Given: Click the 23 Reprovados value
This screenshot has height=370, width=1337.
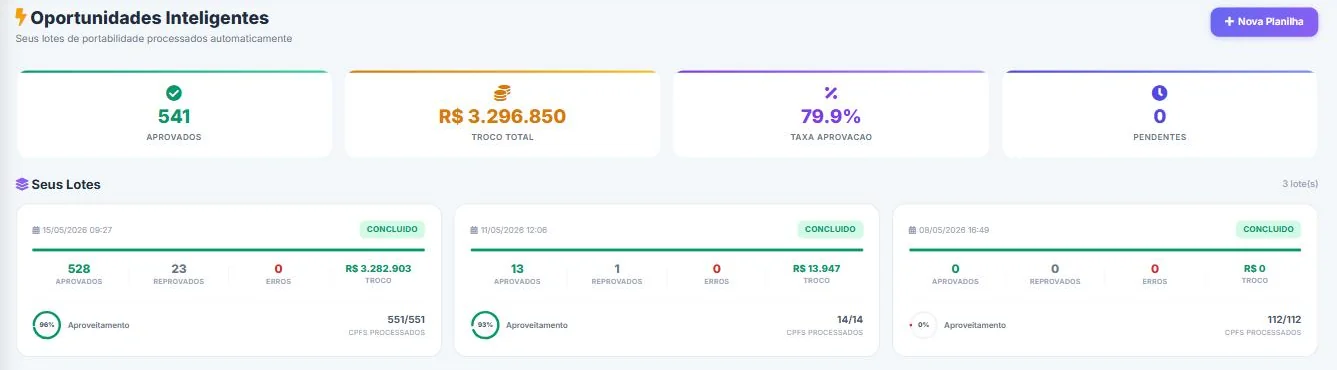Looking at the screenshot, I should coord(179,268).
